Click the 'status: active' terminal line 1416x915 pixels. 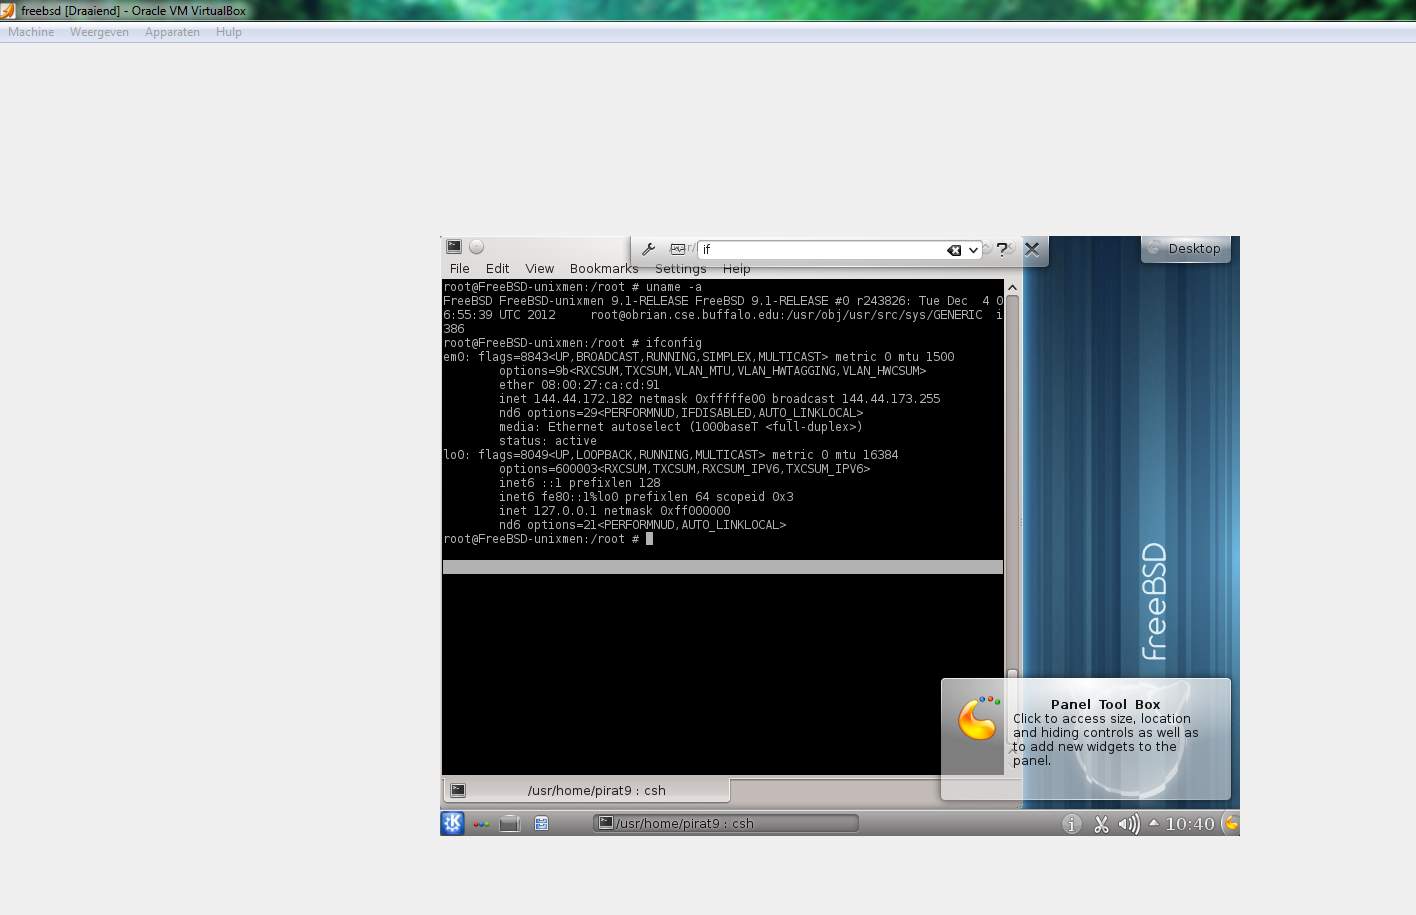point(548,441)
